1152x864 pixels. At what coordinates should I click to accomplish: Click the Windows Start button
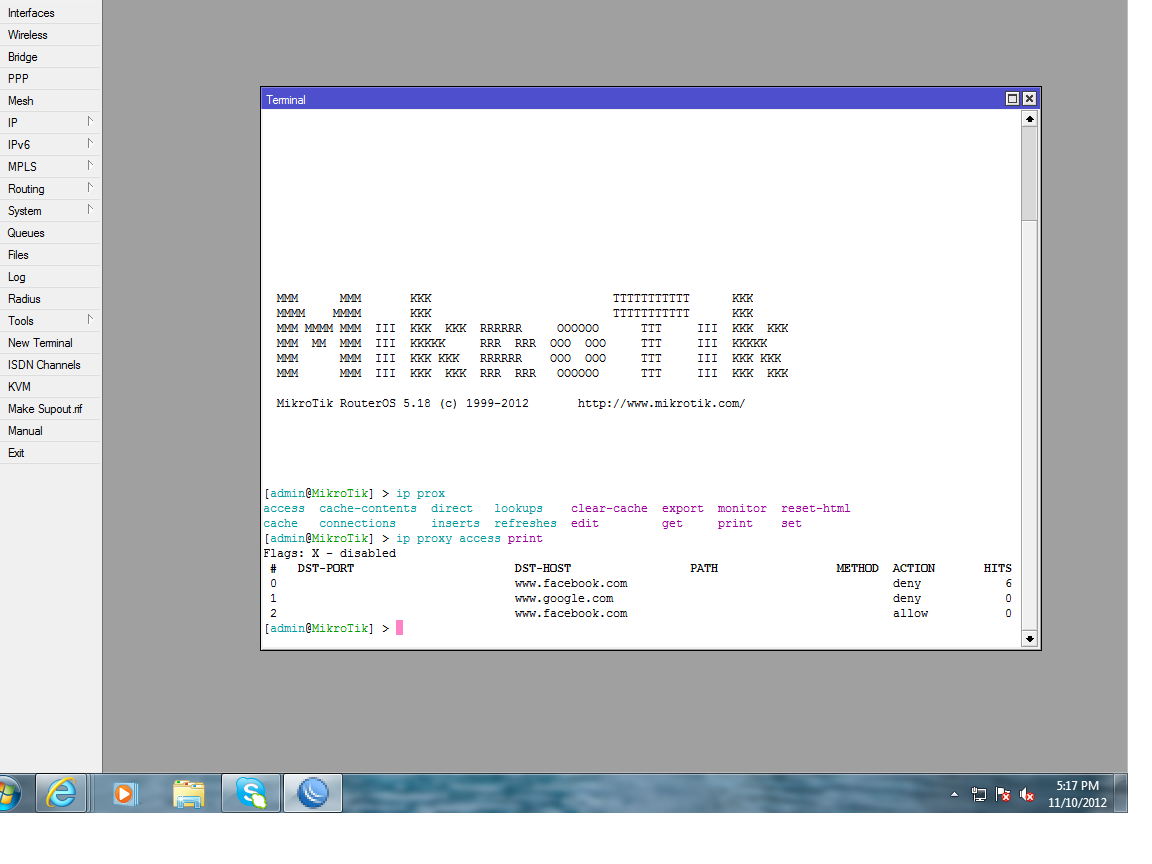pos(10,793)
